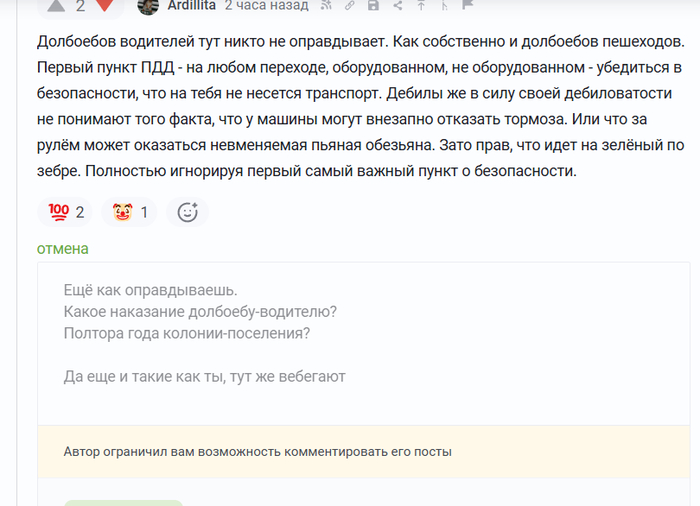Share the comment using share icon

[397, 5]
